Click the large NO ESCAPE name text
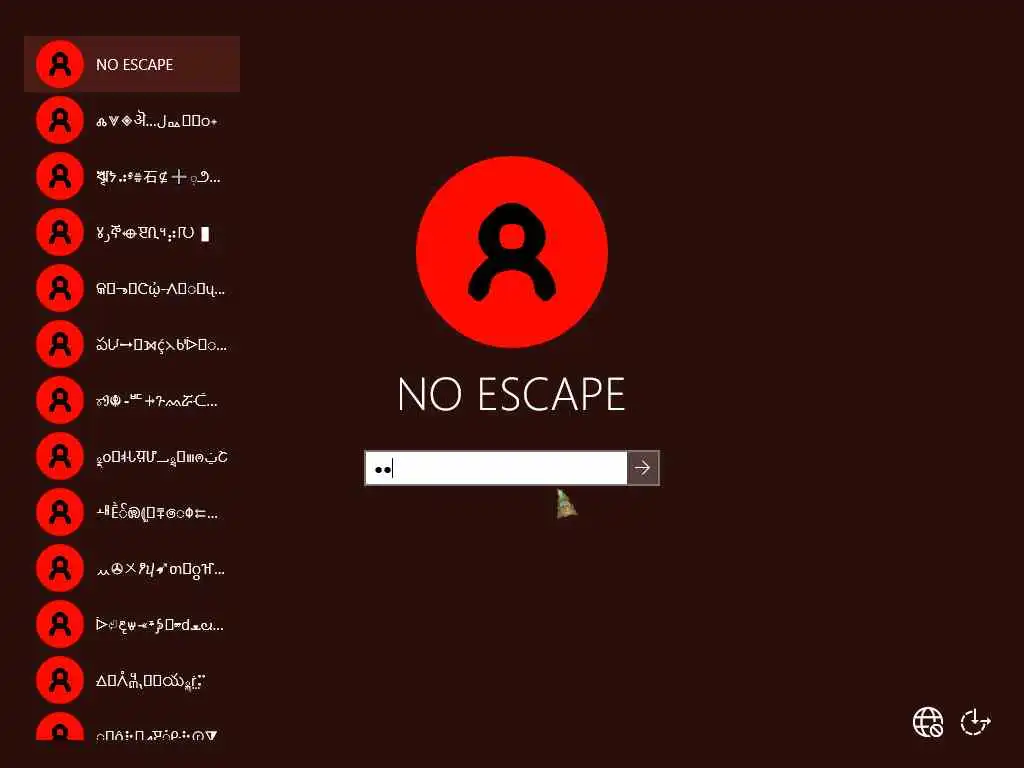This screenshot has width=1024, height=768. tap(511, 394)
